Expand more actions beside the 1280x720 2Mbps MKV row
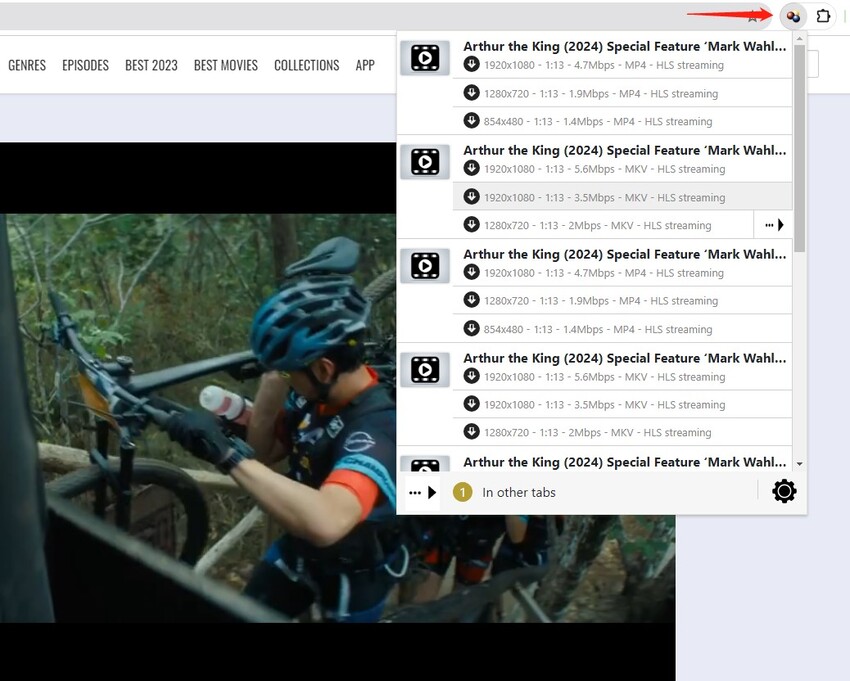850x681 pixels. [x=774, y=225]
